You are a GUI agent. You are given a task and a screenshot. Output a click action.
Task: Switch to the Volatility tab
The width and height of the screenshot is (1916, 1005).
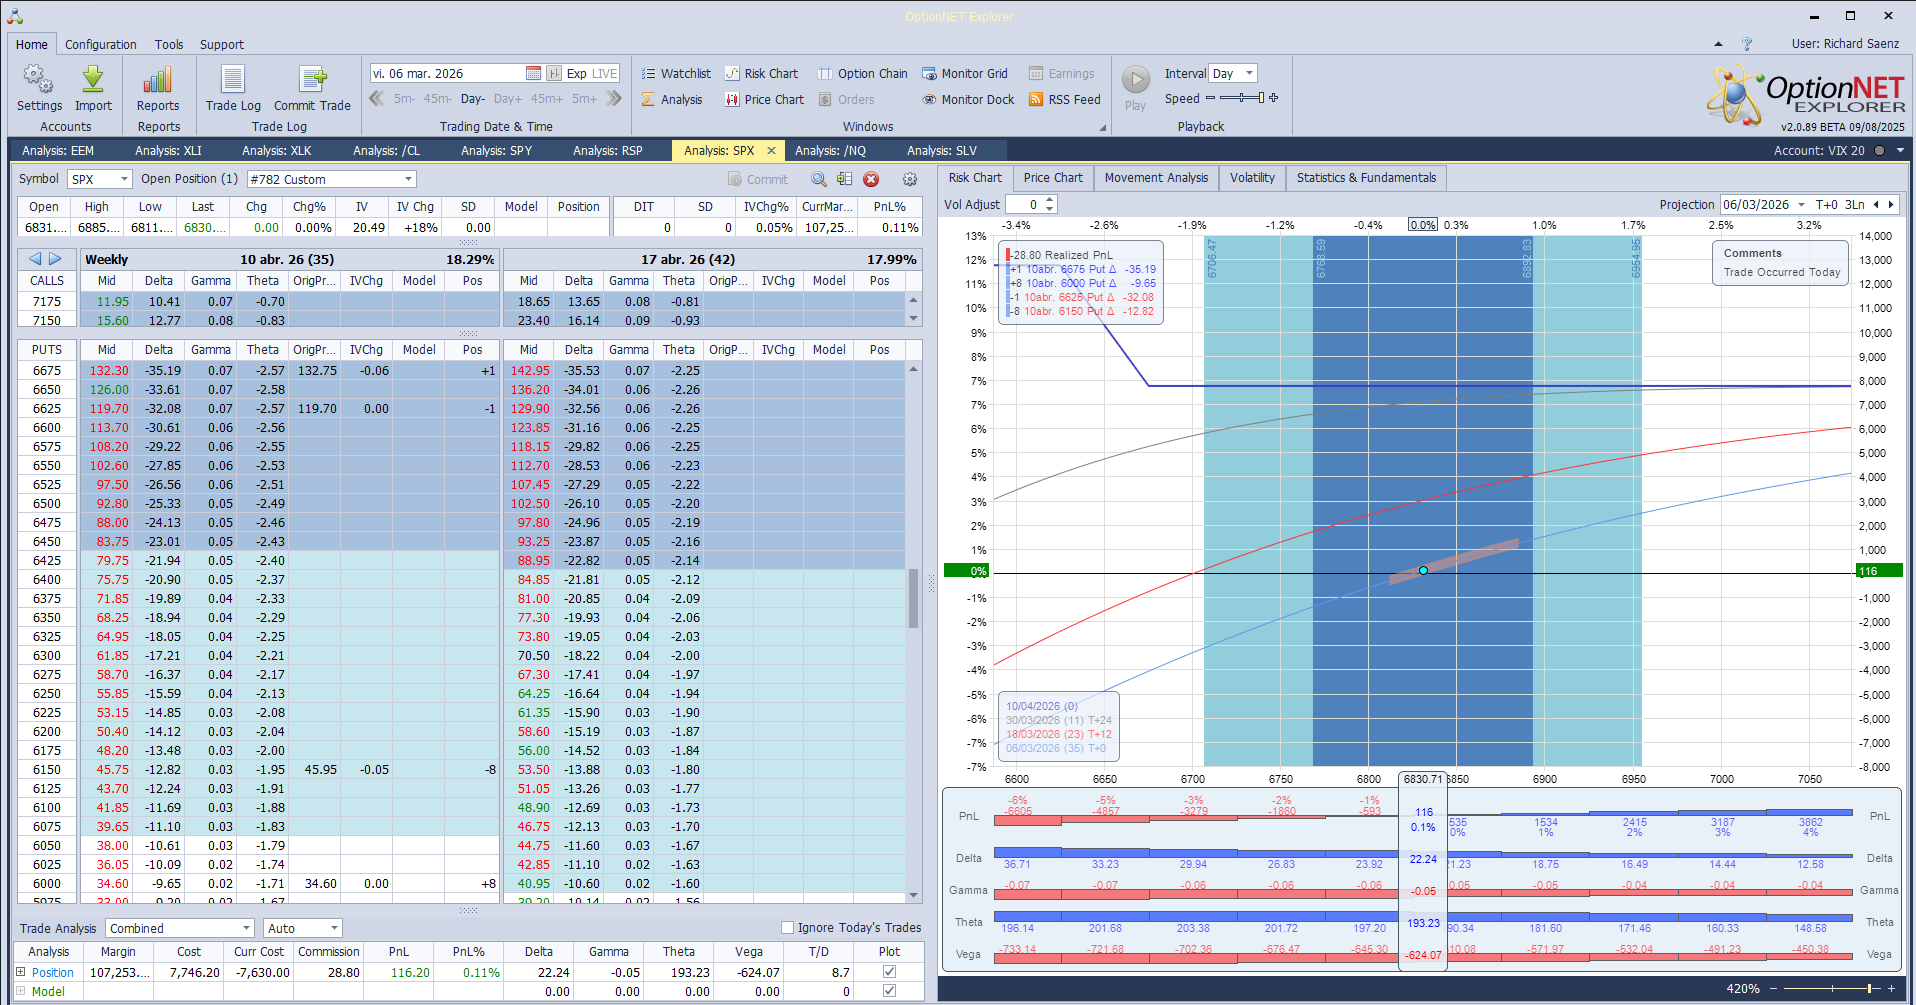1252,178
